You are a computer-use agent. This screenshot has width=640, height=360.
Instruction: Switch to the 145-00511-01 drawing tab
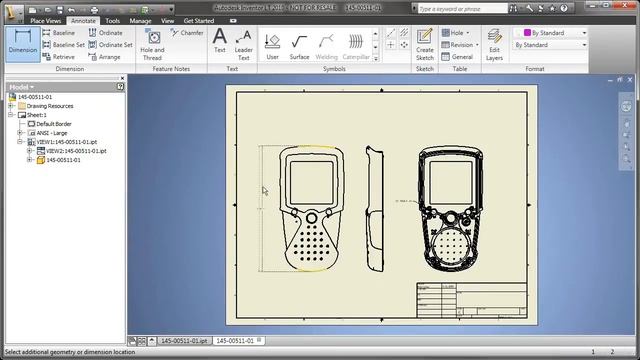[x=239, y=340]
